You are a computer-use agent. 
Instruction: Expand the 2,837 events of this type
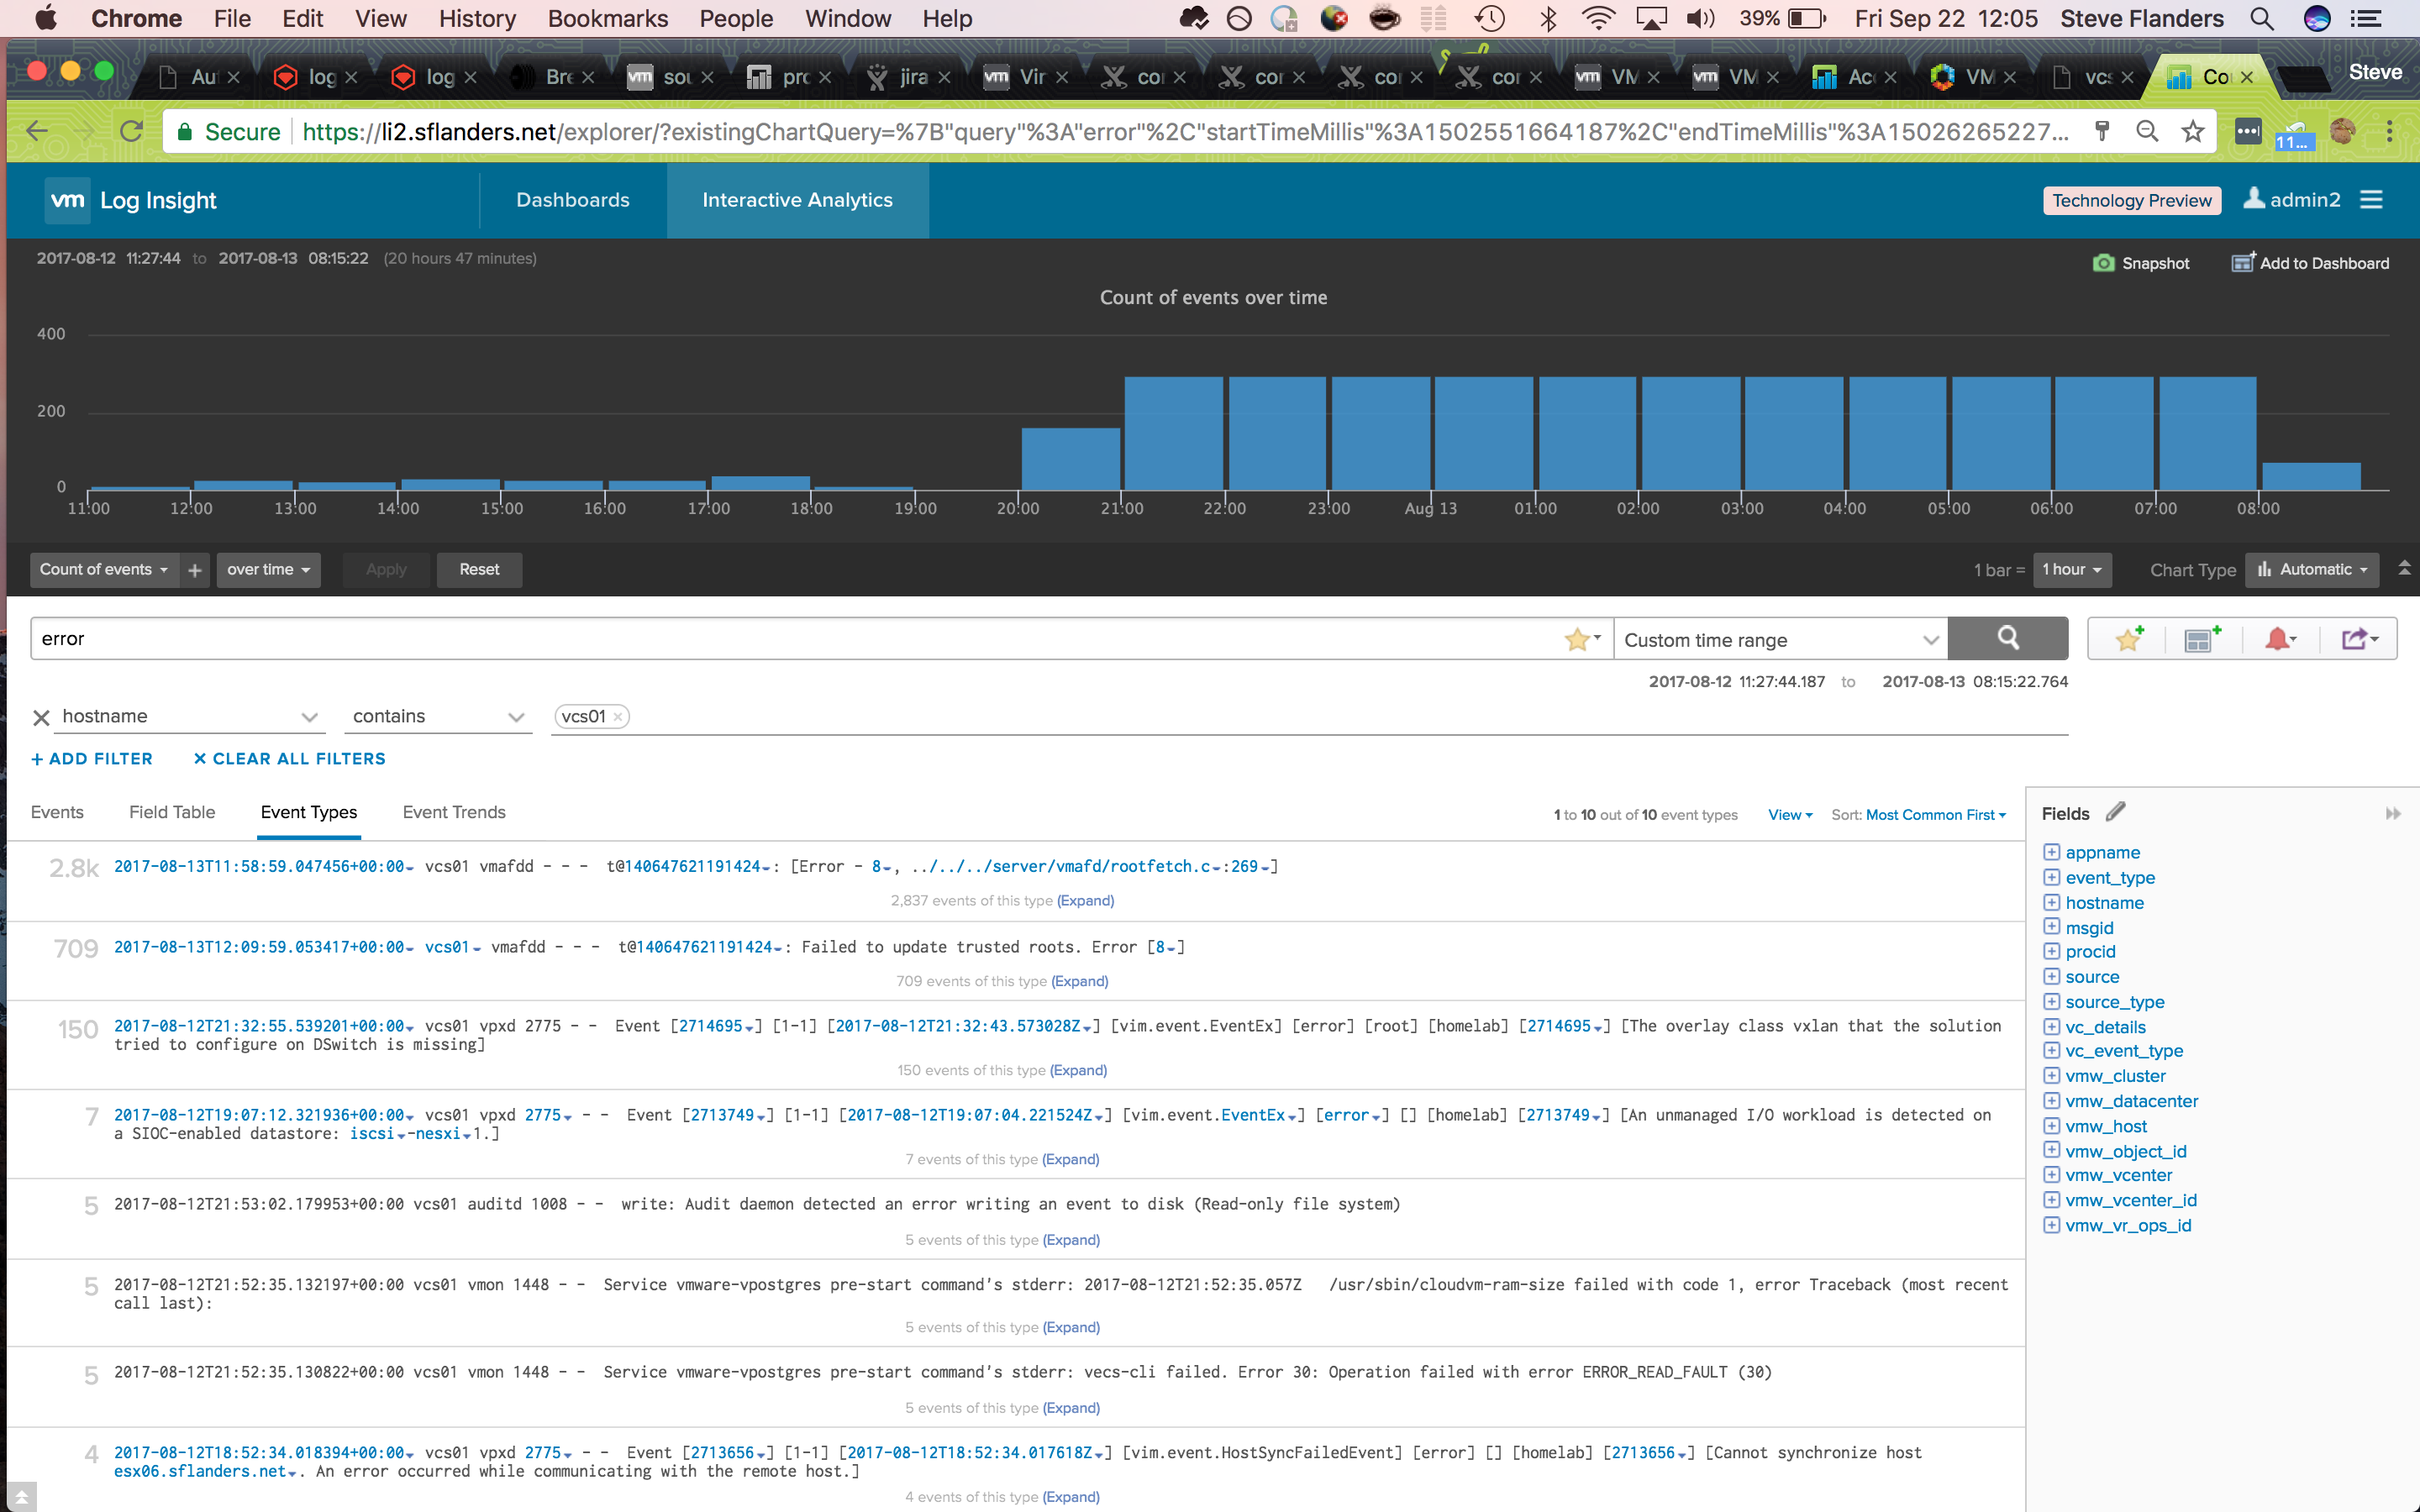[1086, 900]
